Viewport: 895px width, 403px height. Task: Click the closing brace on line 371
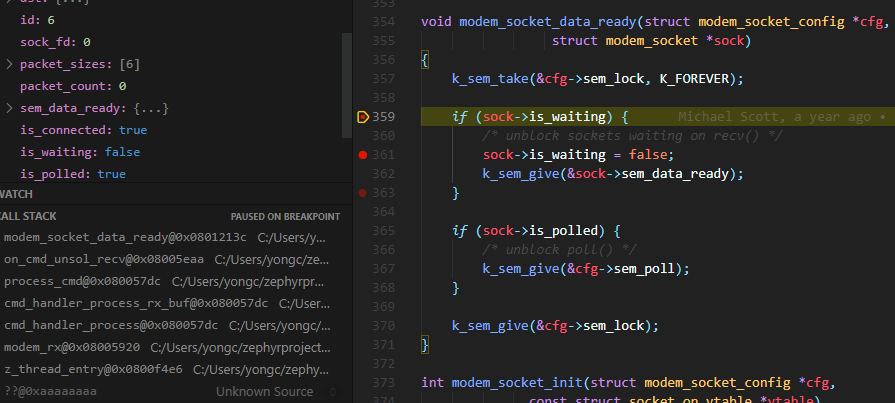[x=425, y=345]
